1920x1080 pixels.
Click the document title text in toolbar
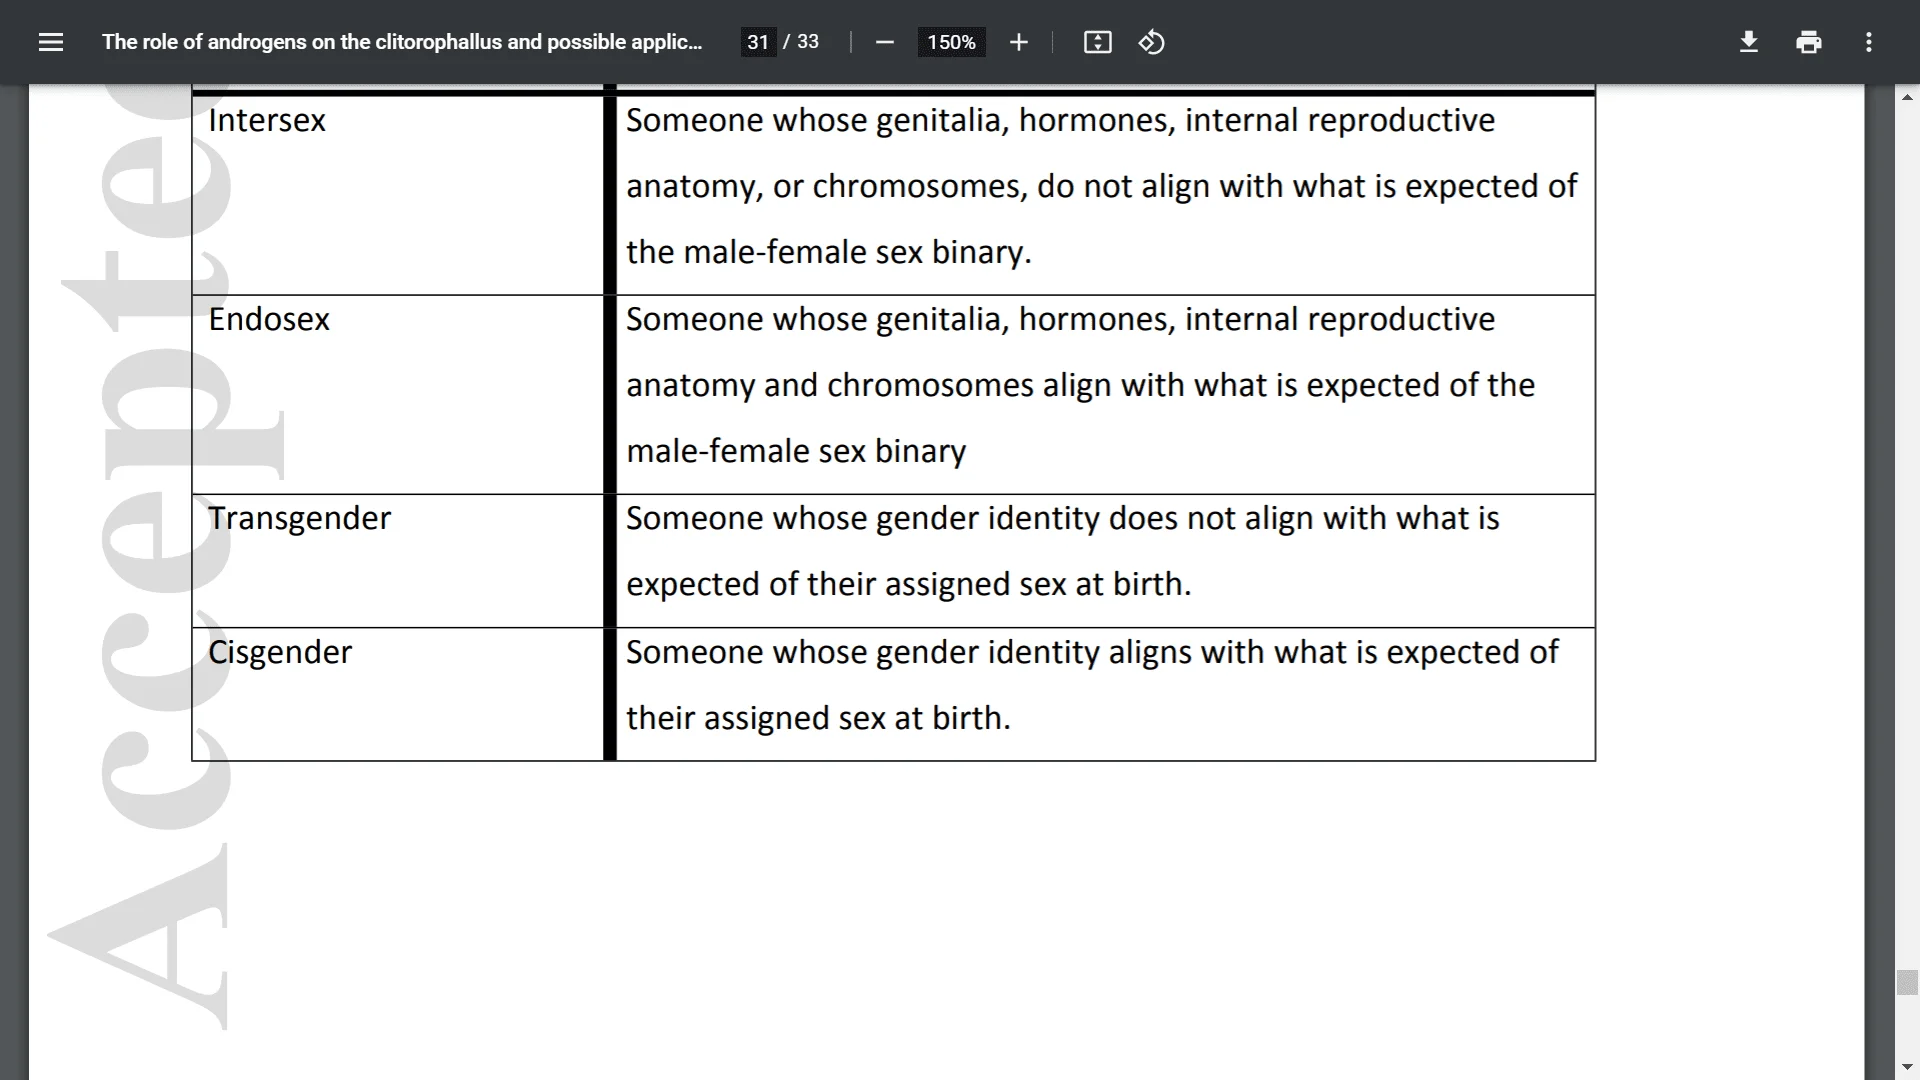(402, 42)
